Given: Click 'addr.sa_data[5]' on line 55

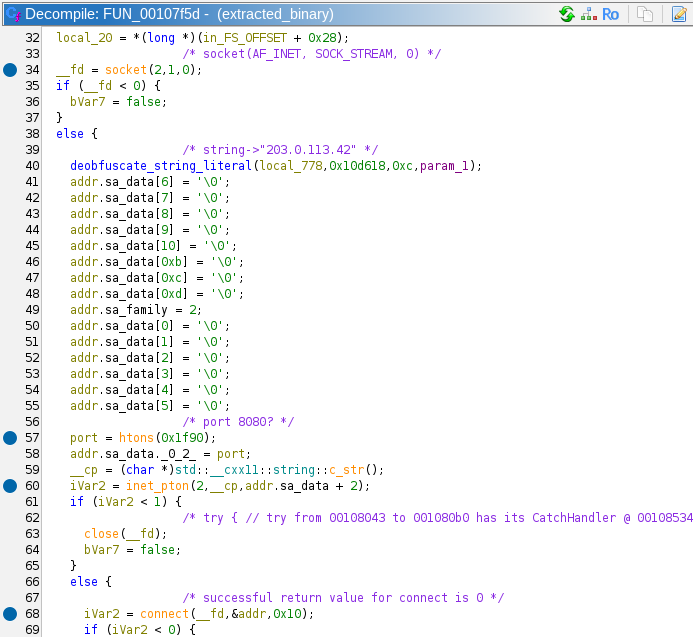Looking at the screenshot, I should [x=122, y=406].
